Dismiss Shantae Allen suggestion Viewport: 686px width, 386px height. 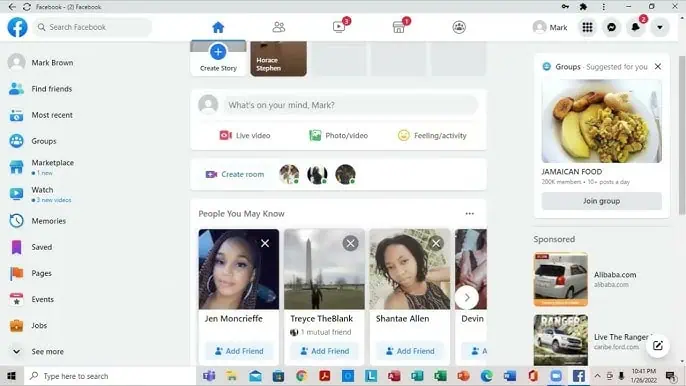coord(436,243)
